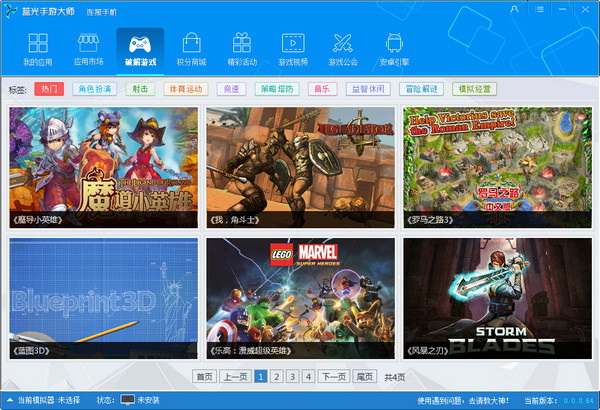Expand 当前模拟器 emulator selector arrow
600x410 pixels.
[10, 400]
